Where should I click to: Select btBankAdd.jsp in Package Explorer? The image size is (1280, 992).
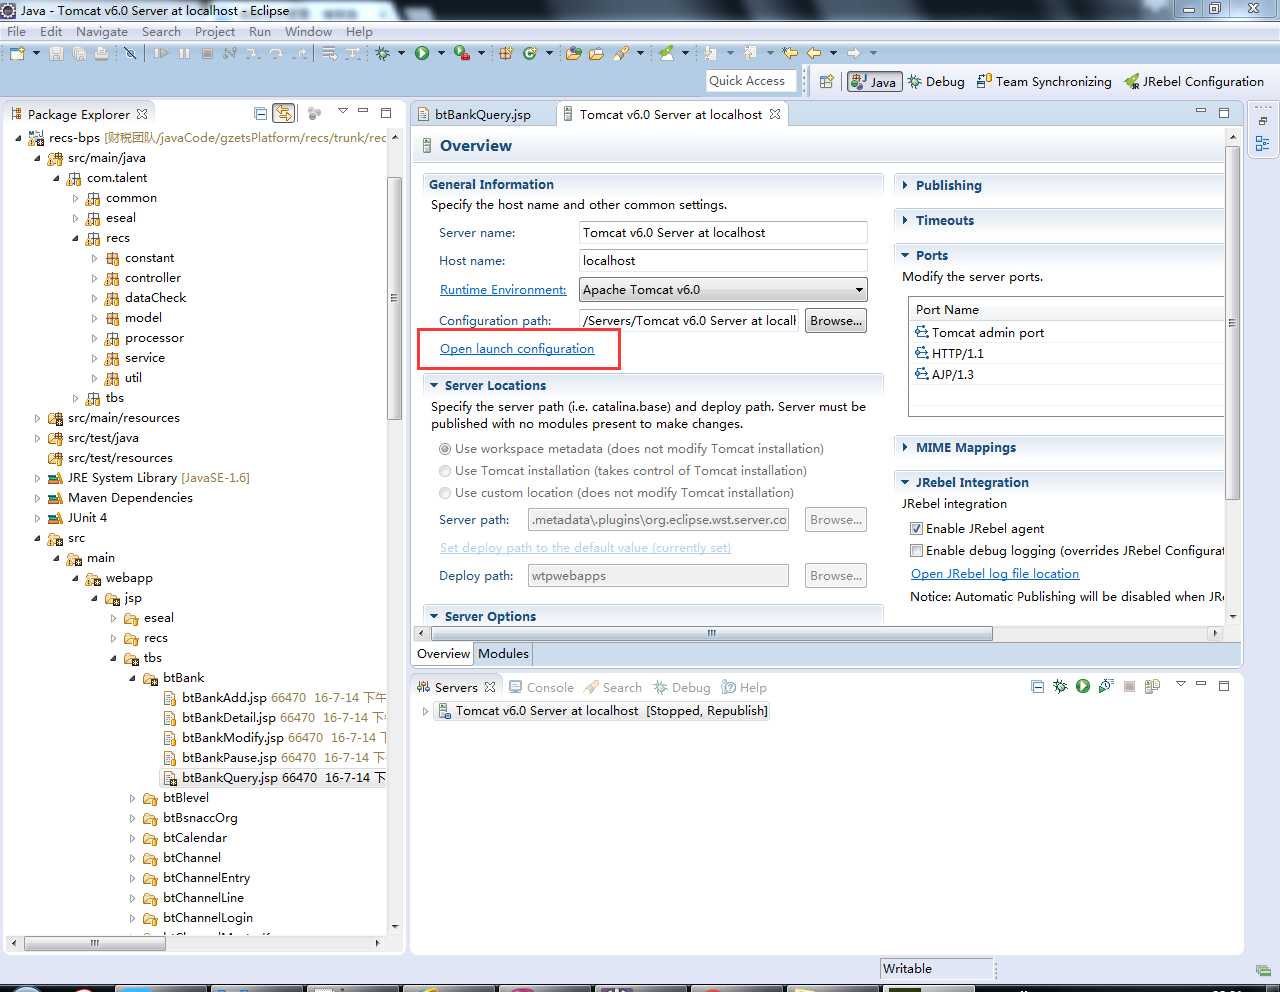point(224,698)
